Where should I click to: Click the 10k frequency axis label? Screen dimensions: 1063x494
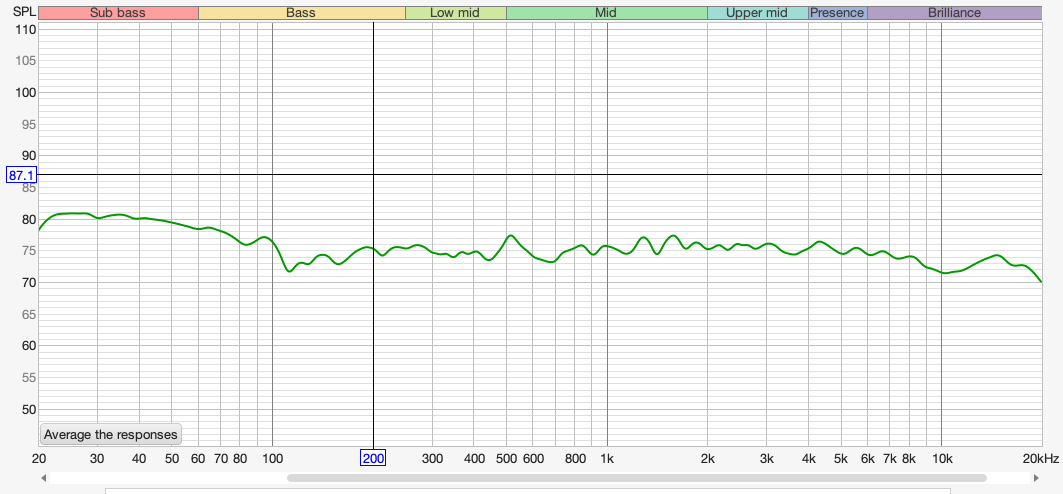[x=941, y=459]
